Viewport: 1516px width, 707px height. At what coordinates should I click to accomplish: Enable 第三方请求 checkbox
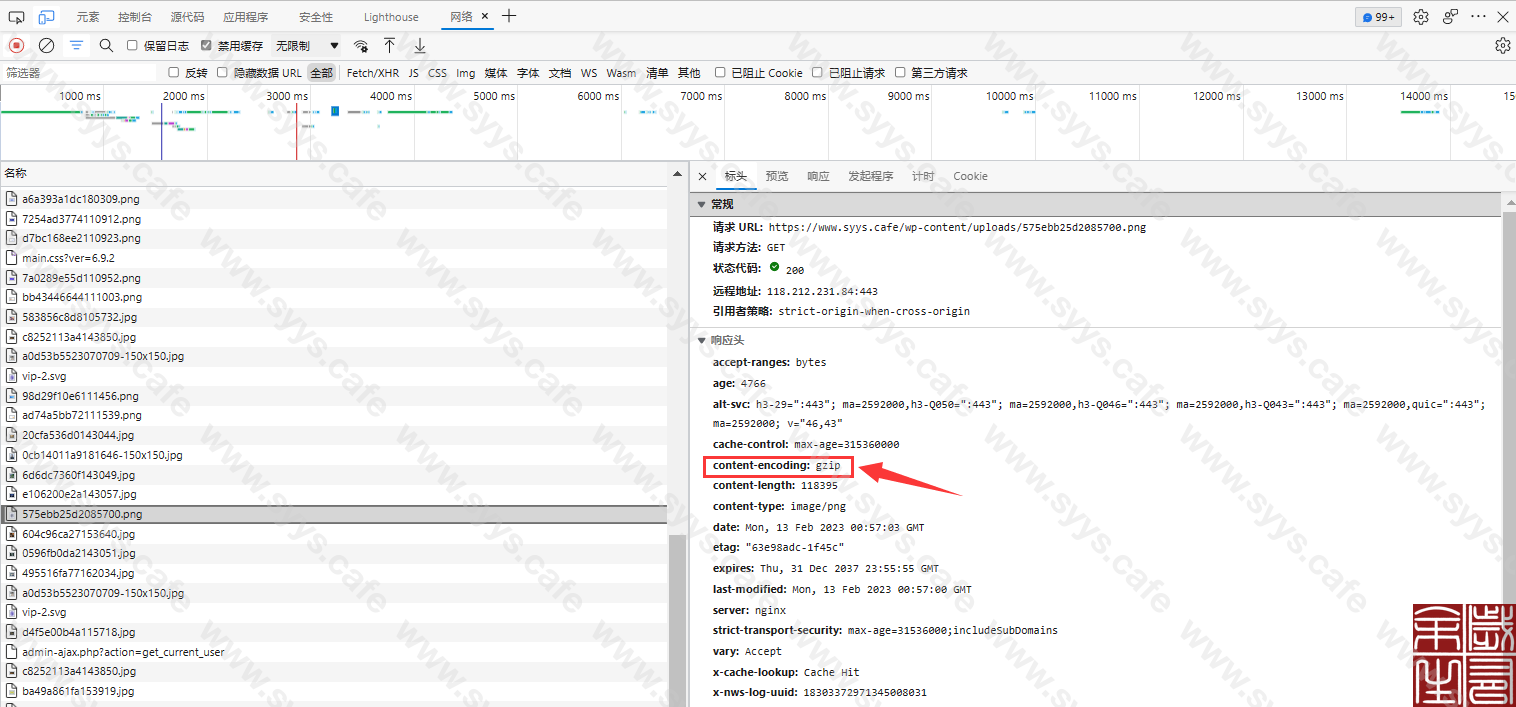900,72
